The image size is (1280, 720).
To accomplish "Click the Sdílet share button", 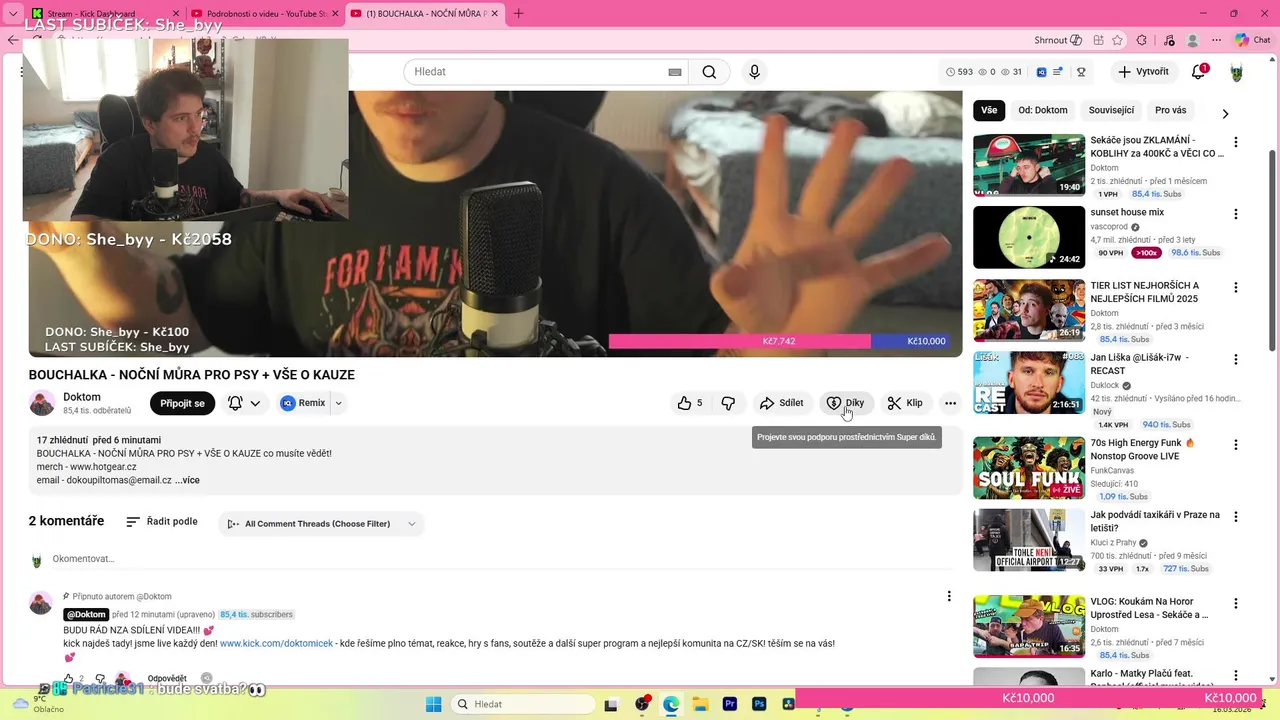I will (x=781, y=403).
